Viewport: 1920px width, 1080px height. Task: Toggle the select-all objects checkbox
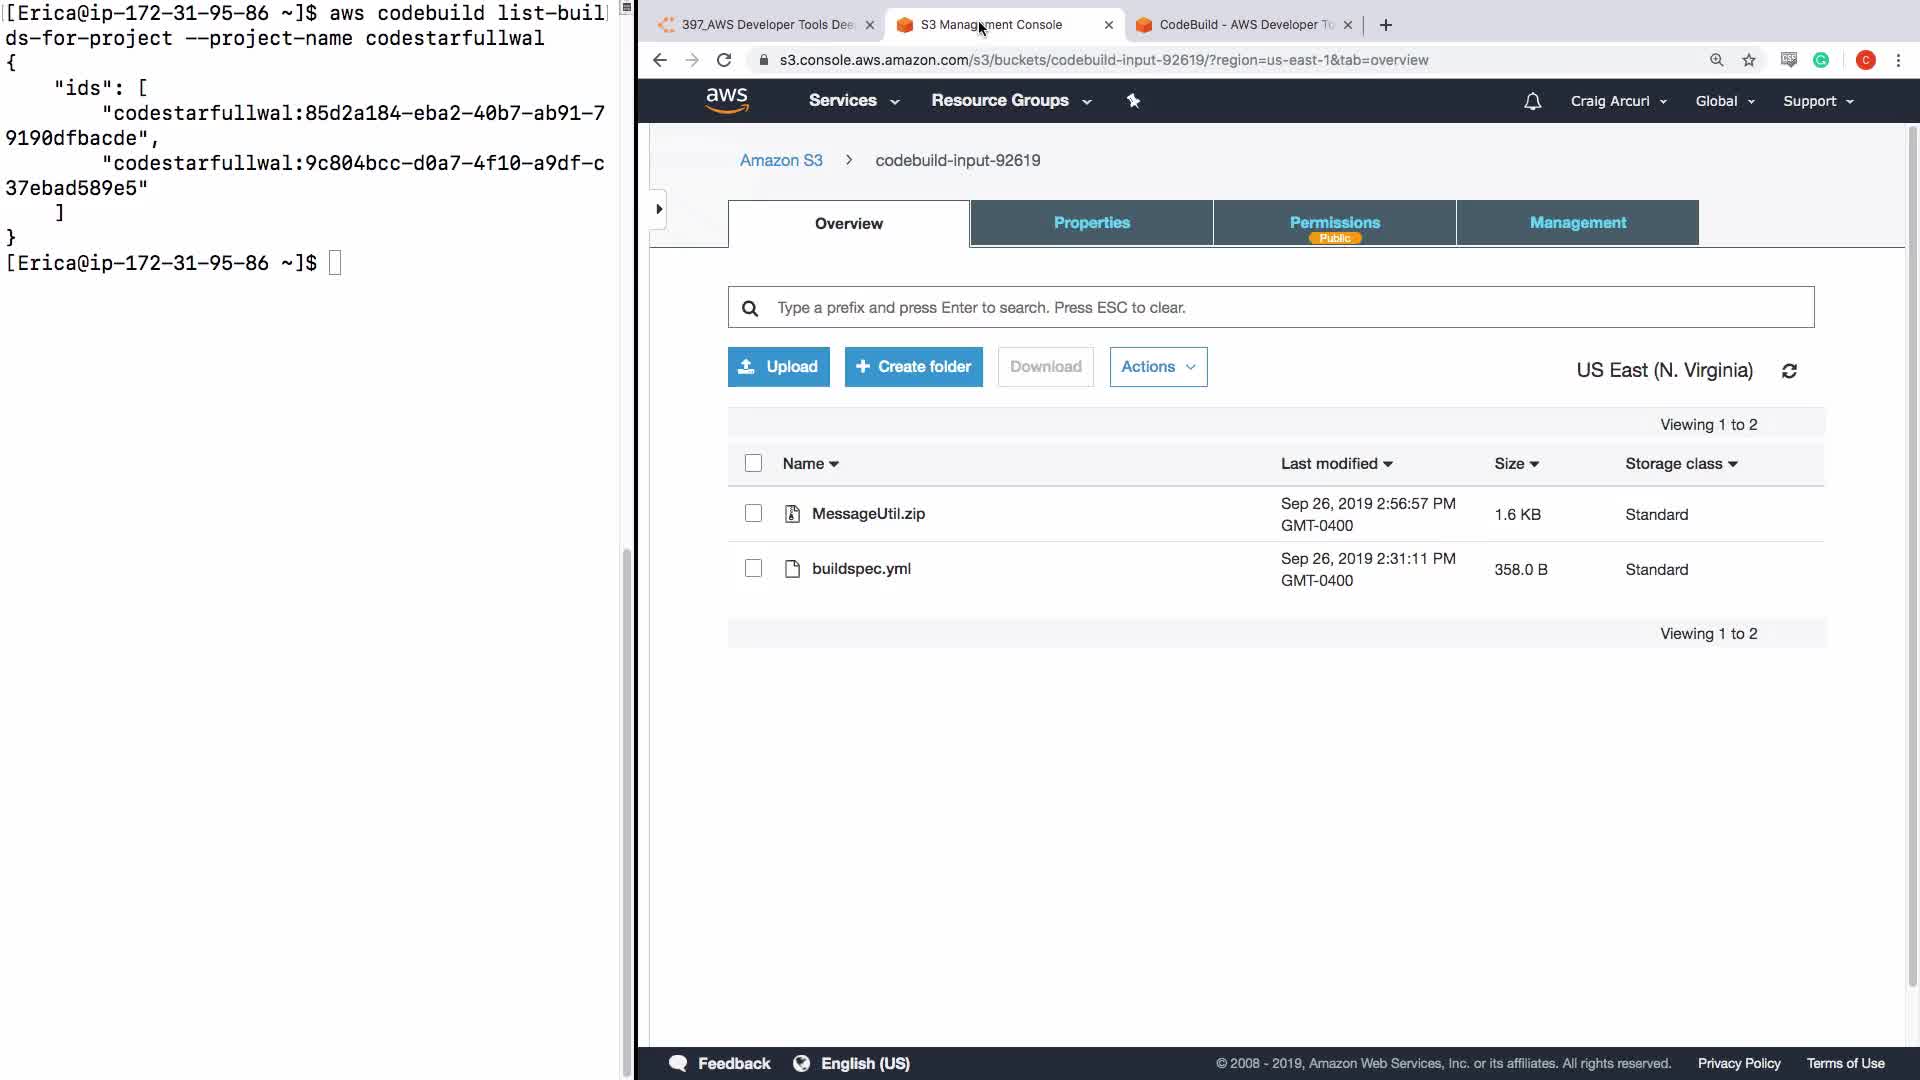tap(753, 464)
